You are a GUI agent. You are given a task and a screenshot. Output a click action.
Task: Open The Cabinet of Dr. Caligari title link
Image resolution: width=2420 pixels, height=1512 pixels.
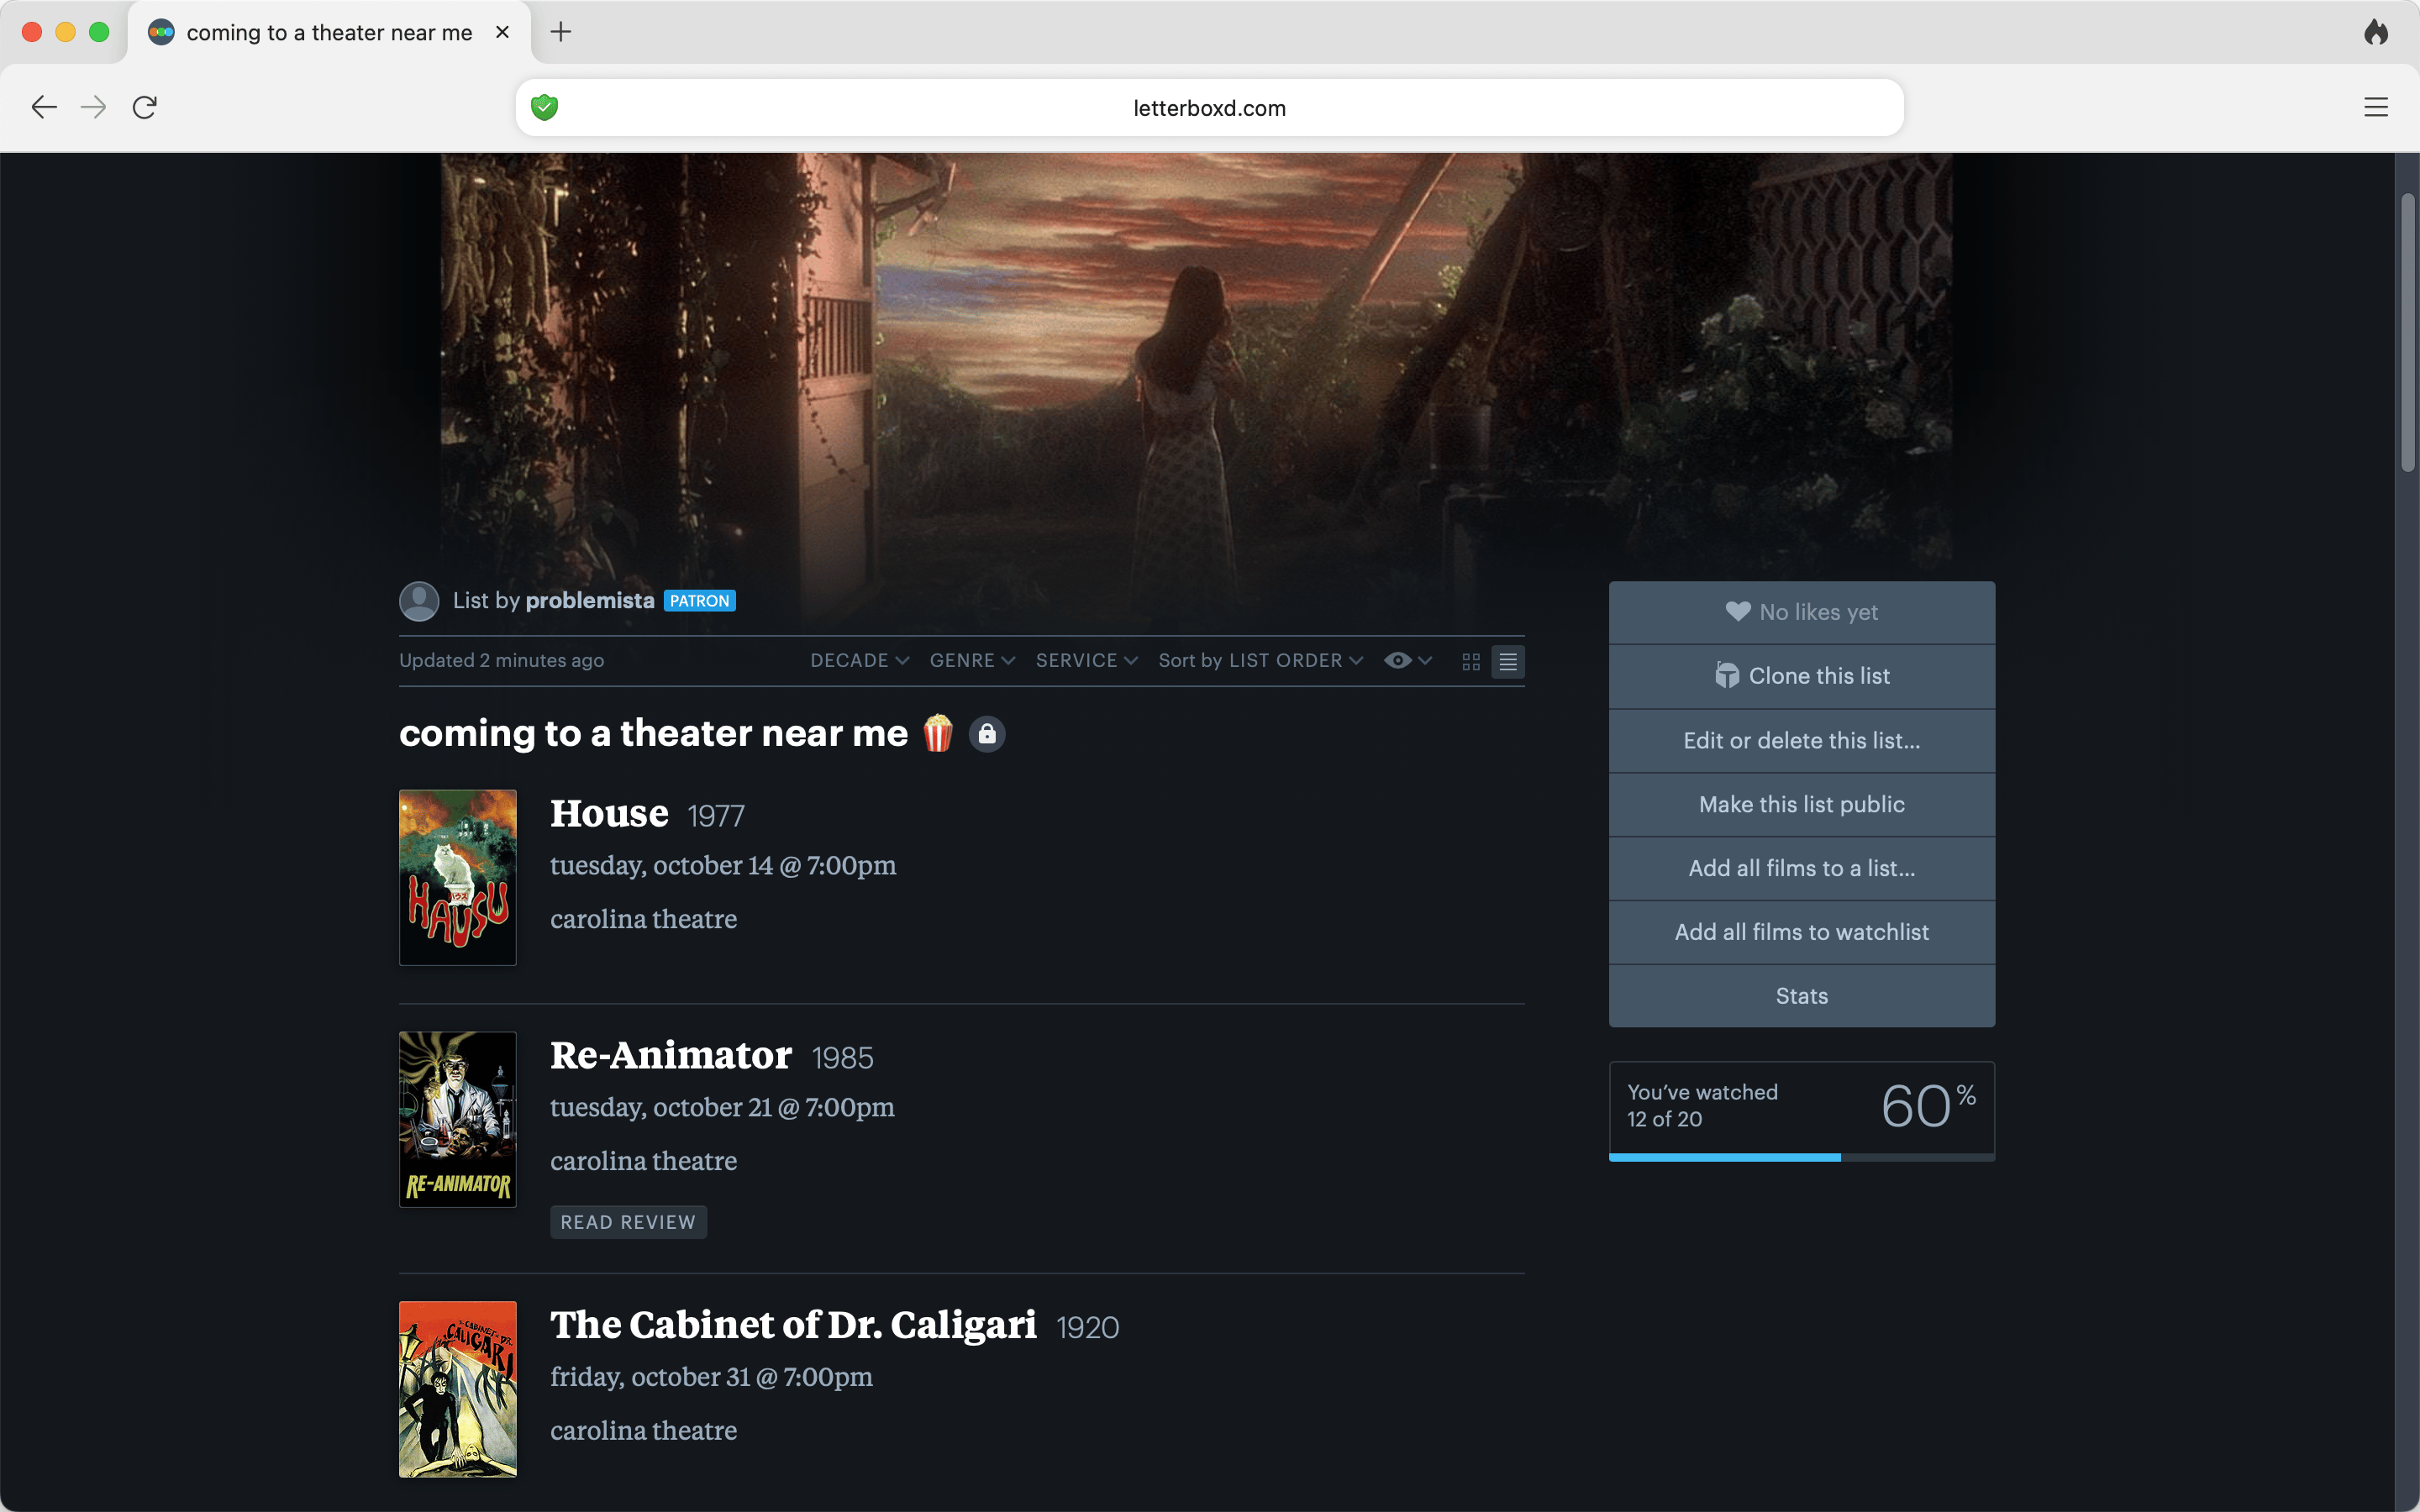coord(793,1326)
